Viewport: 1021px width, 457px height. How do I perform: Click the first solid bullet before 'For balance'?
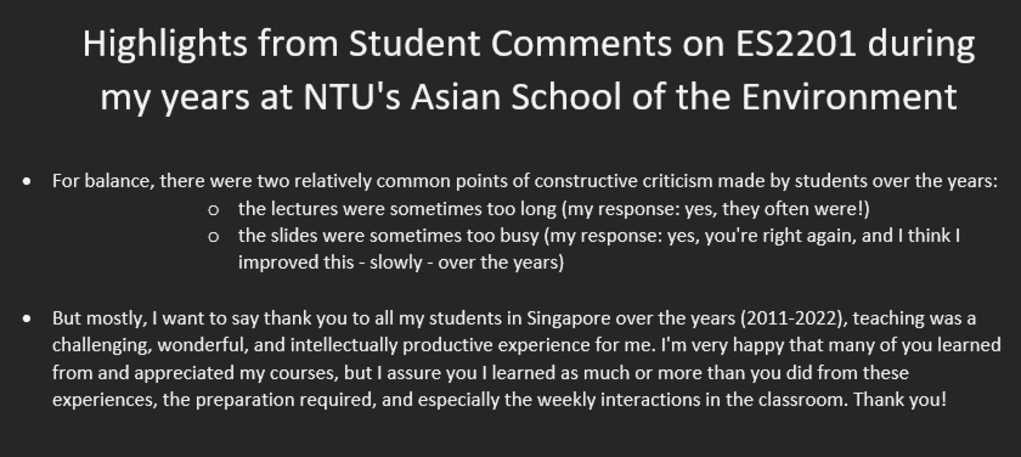point(27,182)
